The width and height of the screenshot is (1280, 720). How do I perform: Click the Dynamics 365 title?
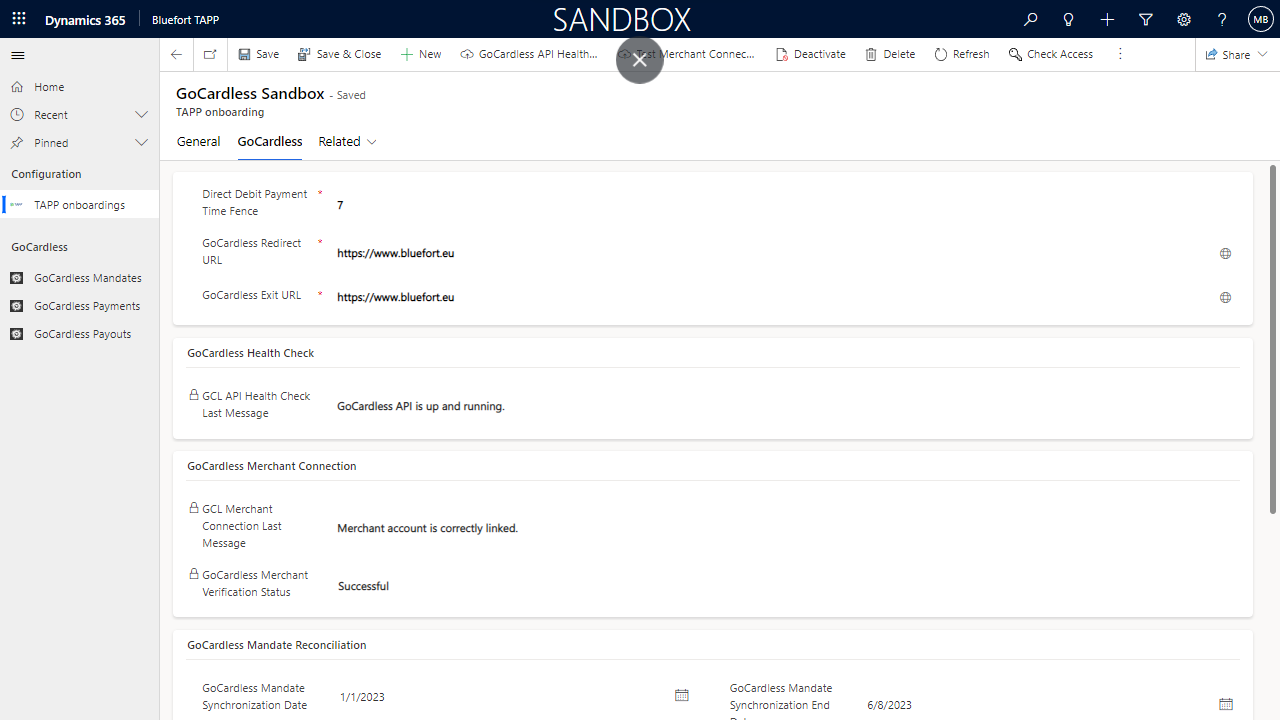point(85,20)
